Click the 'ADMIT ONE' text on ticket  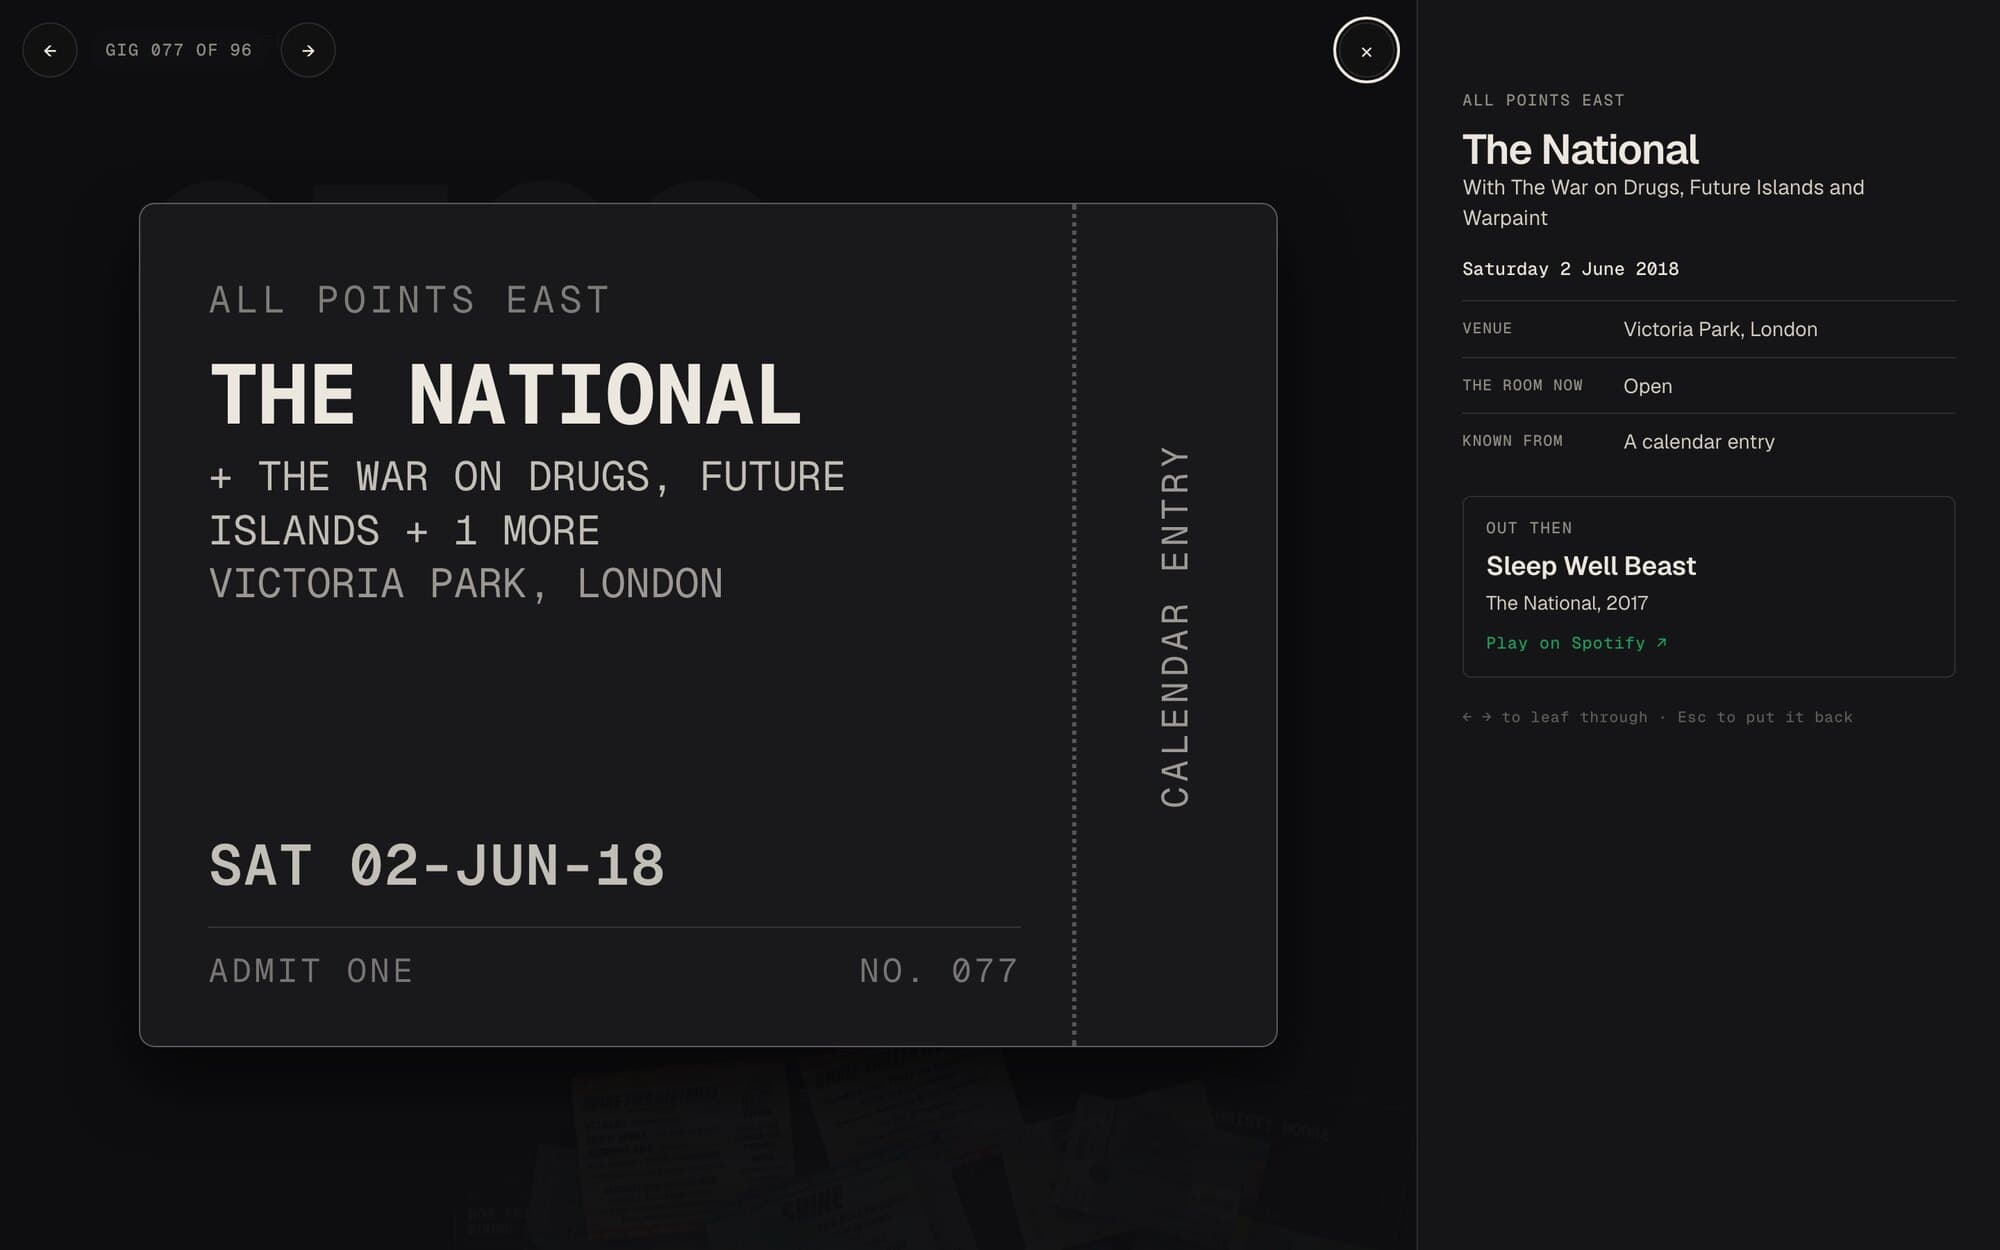pyautogui.click(x=311, y=971)
